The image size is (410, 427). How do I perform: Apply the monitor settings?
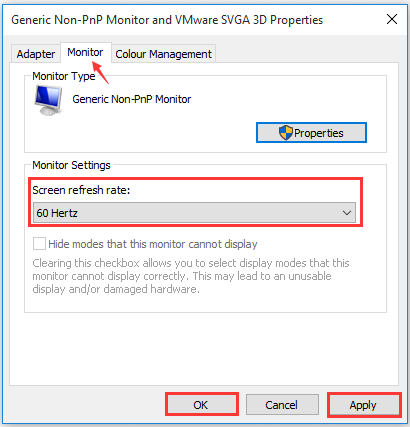[x=364, y=405]
